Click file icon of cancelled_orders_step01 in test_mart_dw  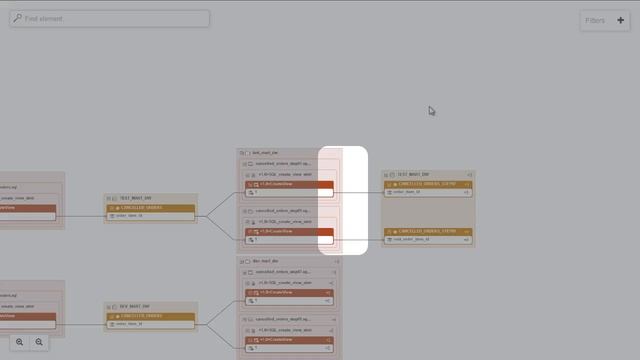(x=250, y=164)
